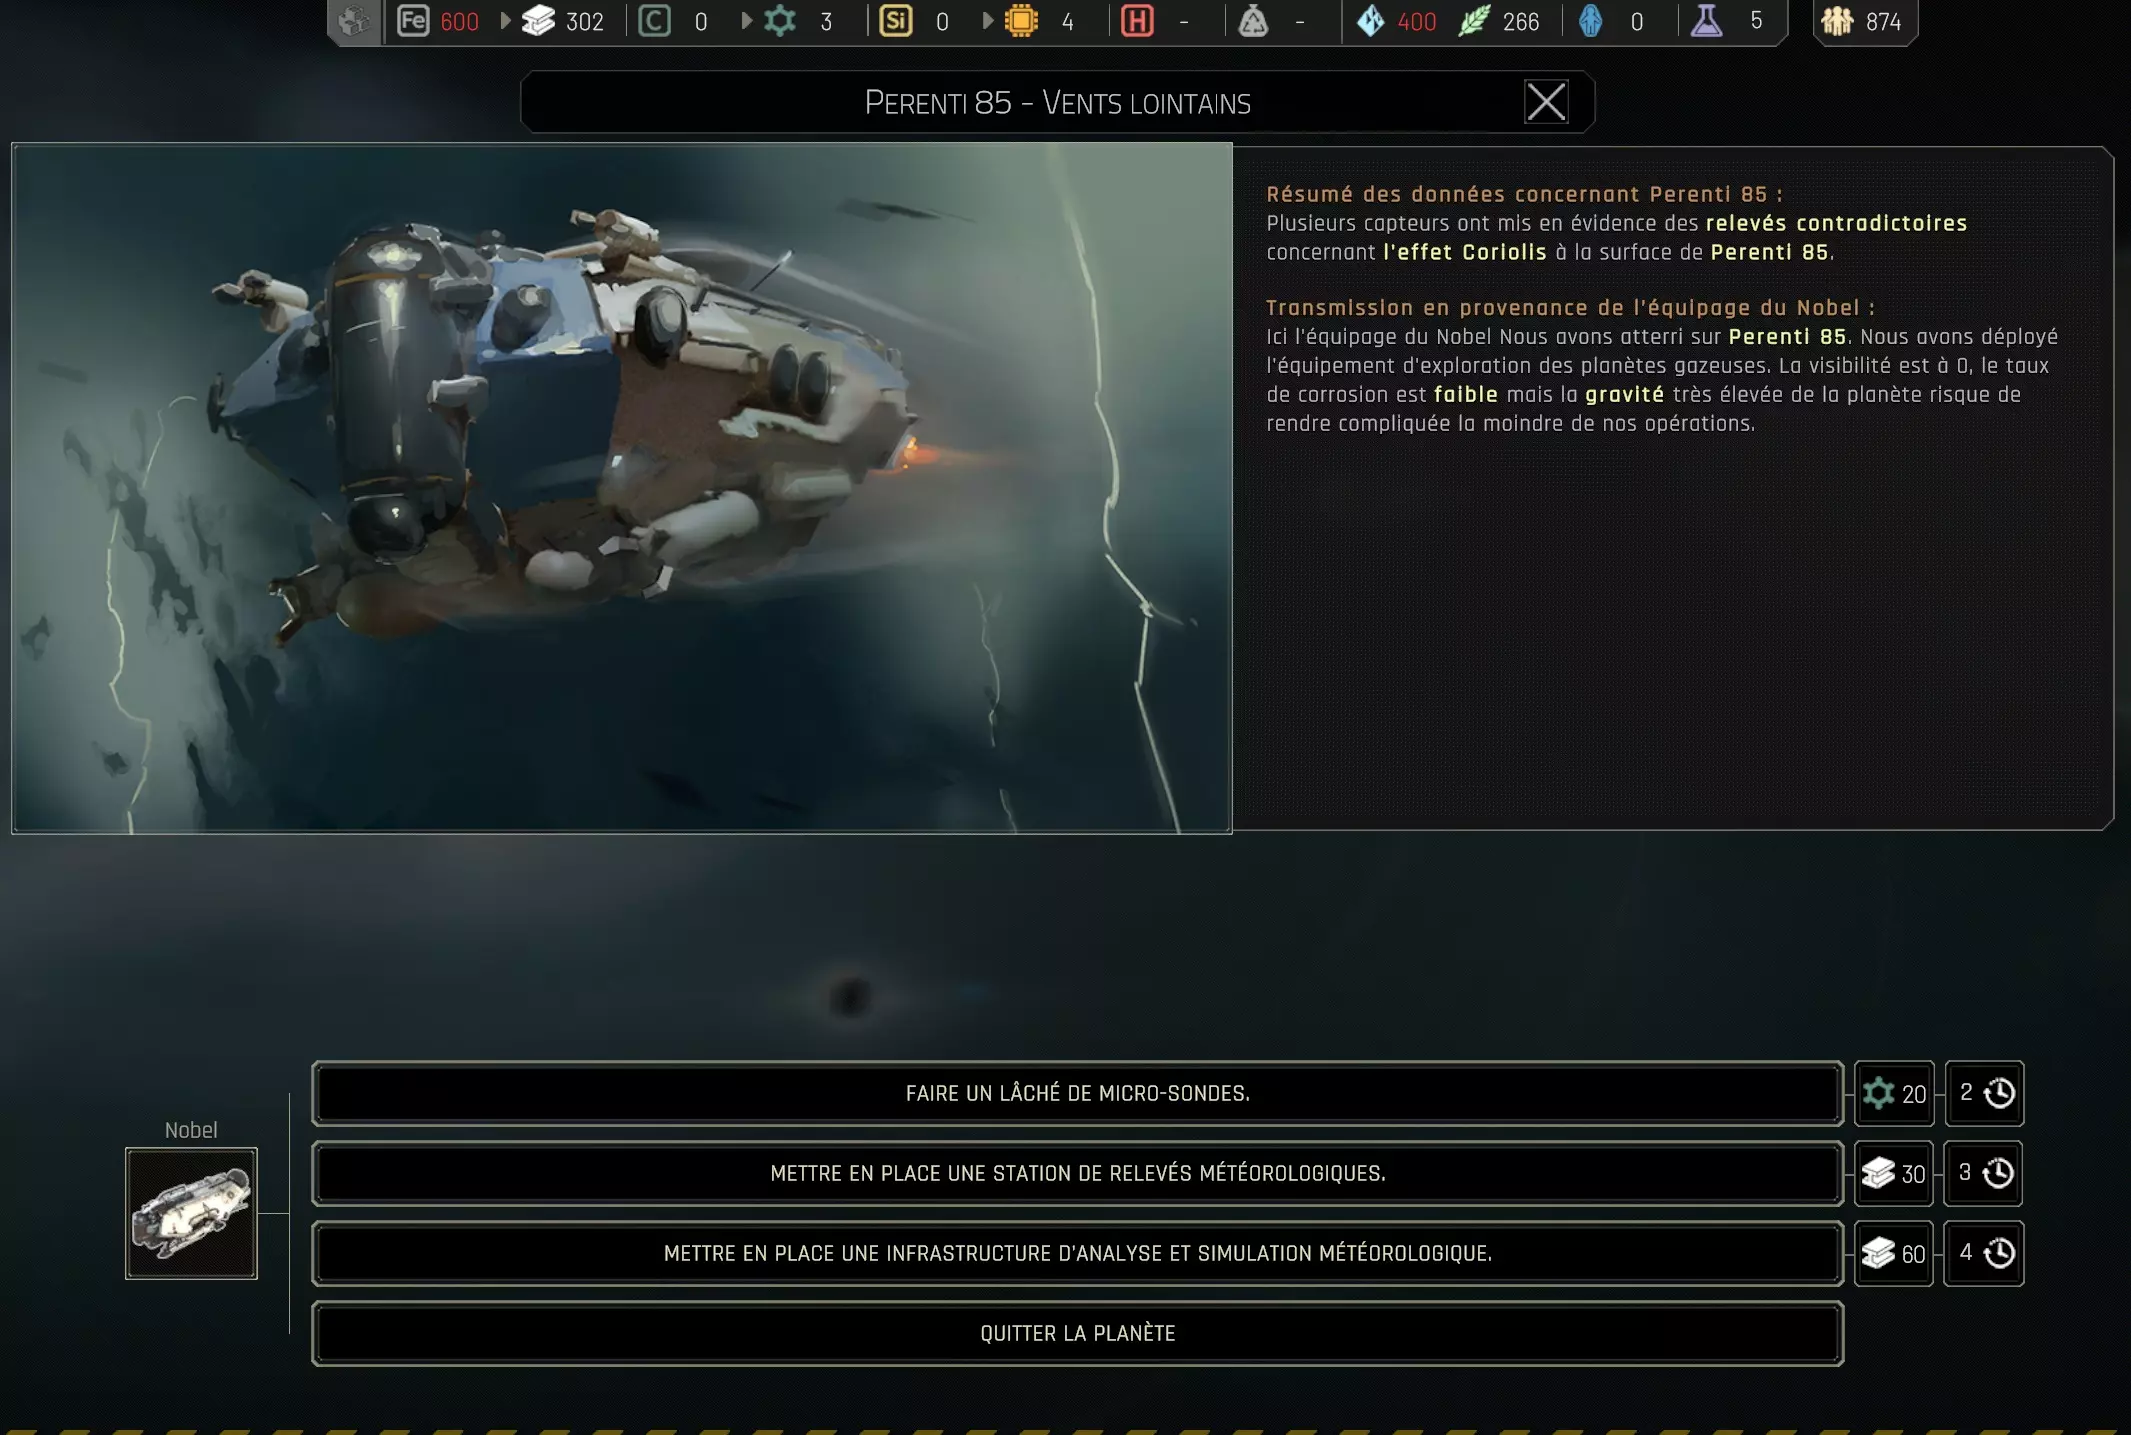This screenshot has width=2131, height=1435.
Task: Expand the carbon to polymer conversion arrow
Action: [746, 21]
